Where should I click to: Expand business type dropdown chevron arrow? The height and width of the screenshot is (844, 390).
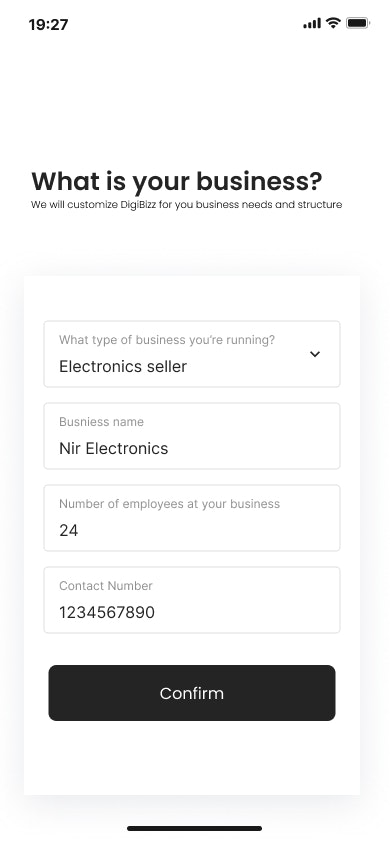pos(315,354)
